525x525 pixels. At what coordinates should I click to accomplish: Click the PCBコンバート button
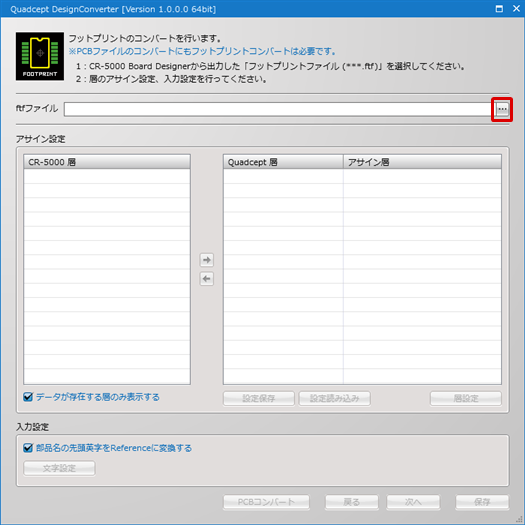click(x=266, y=502)
